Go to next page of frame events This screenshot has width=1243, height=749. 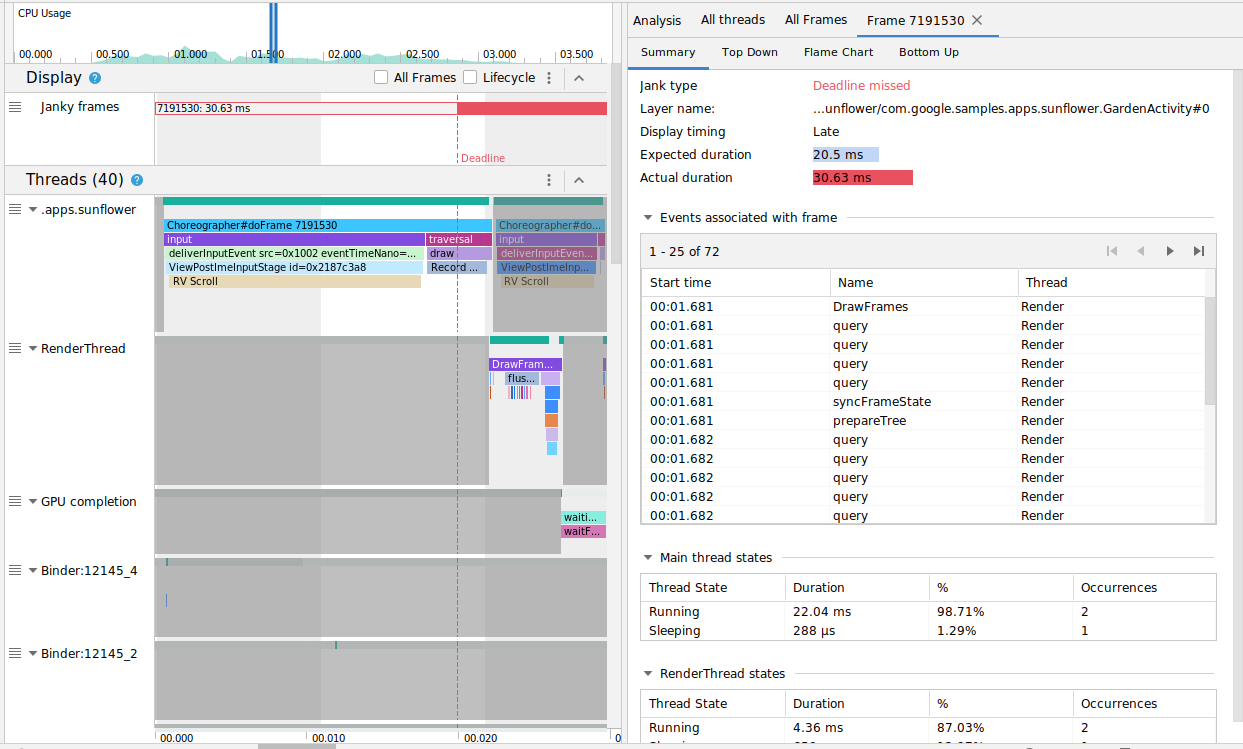[x=1170, y=251]
